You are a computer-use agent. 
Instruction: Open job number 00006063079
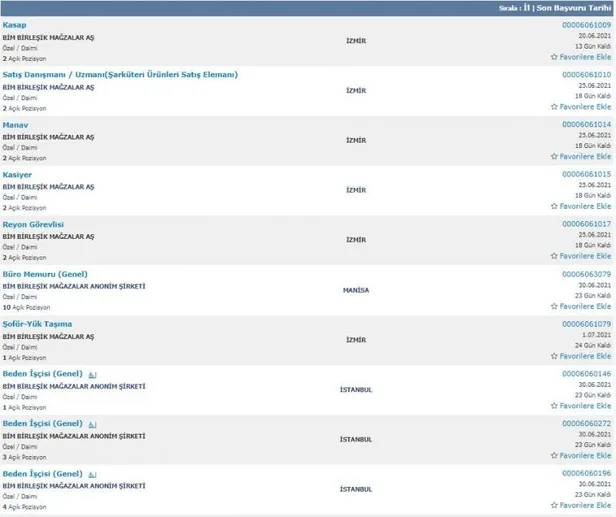tap(586, 273)
